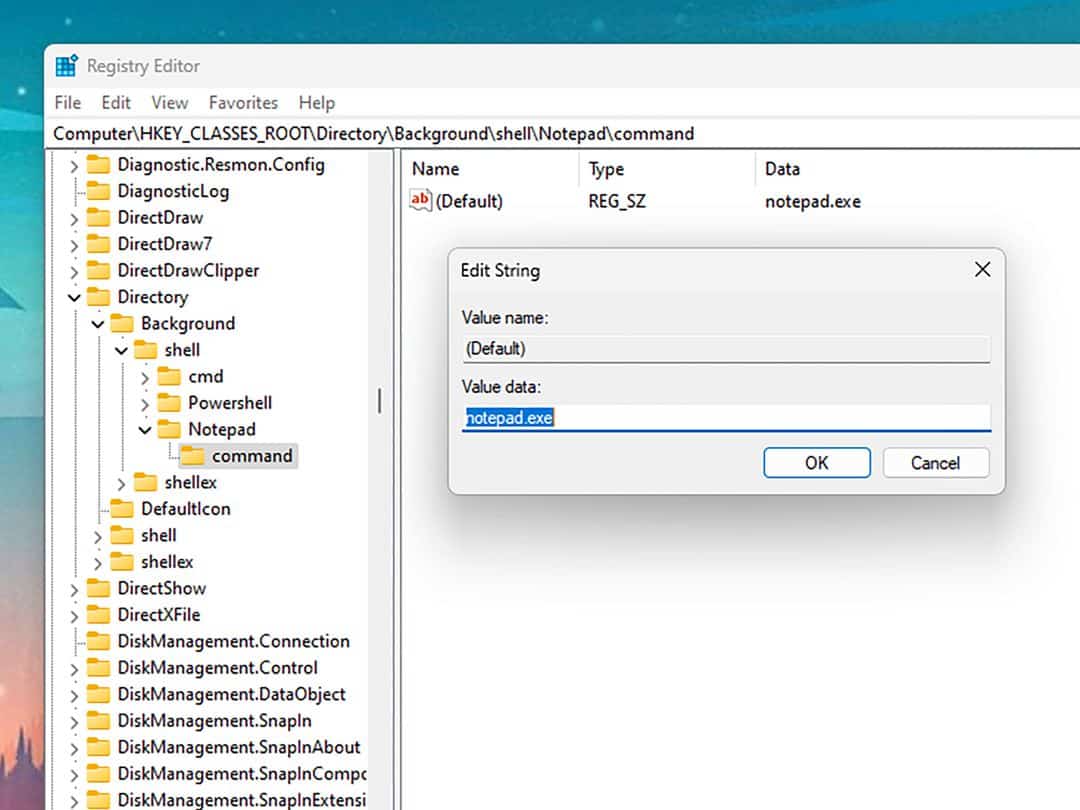Expand the DiskManagement.Control key

coord(74,668)
